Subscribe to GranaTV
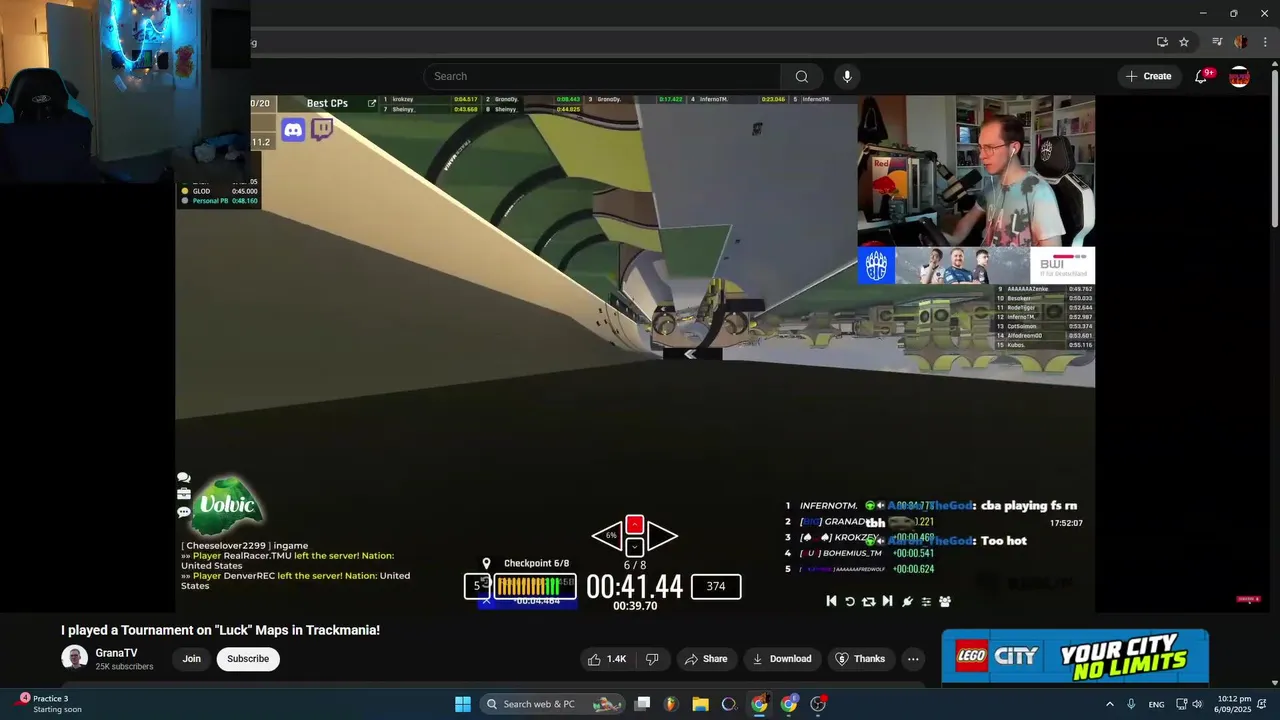The height and width of the screenshot is (720, 1280). 248,659
